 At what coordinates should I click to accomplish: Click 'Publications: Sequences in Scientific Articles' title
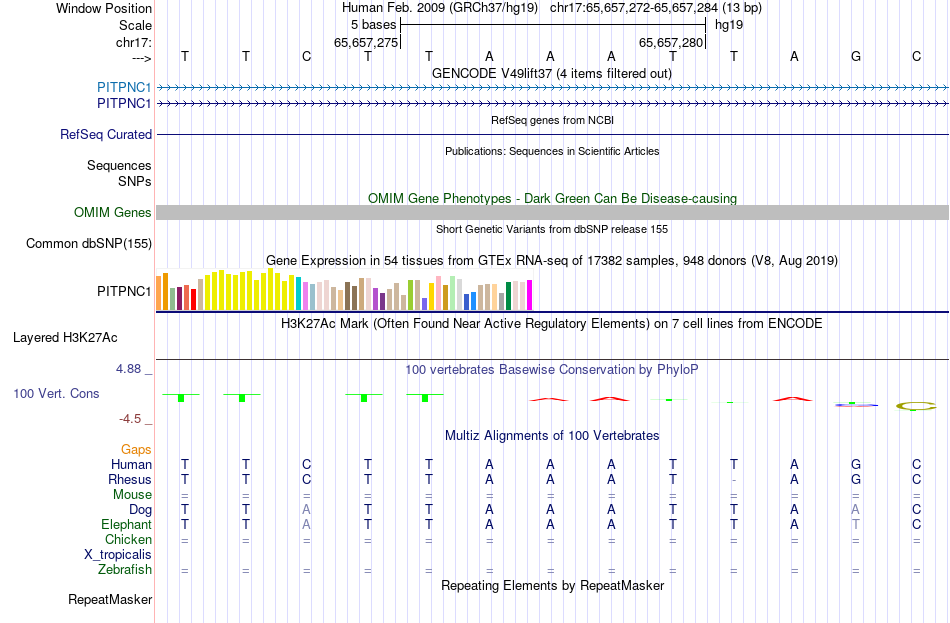coord(552,151)
